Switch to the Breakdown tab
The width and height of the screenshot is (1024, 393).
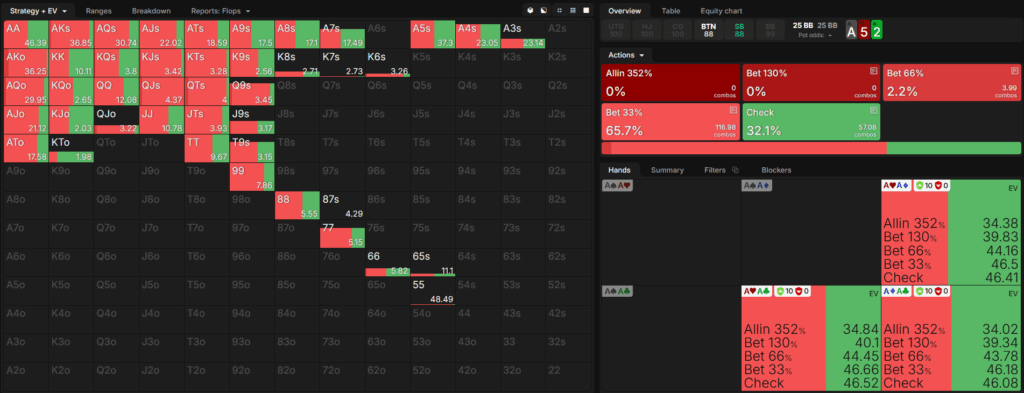pos(152,11)
